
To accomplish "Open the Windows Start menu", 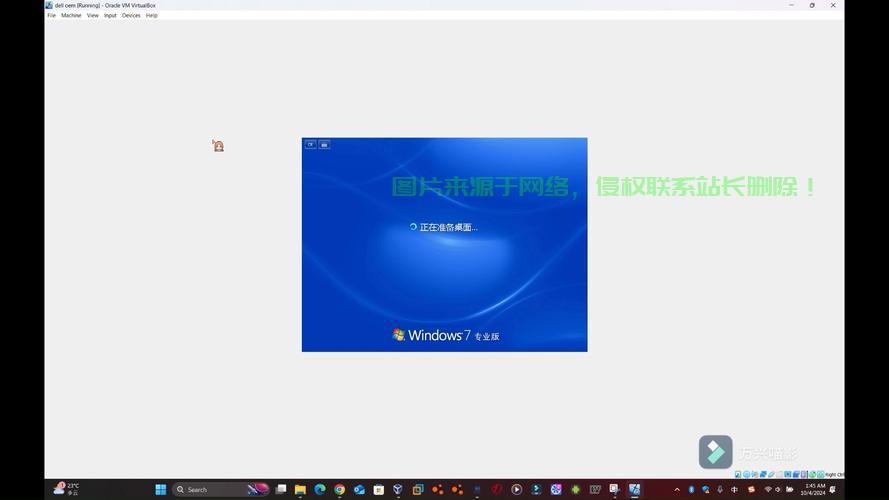I will click(160, 489).
